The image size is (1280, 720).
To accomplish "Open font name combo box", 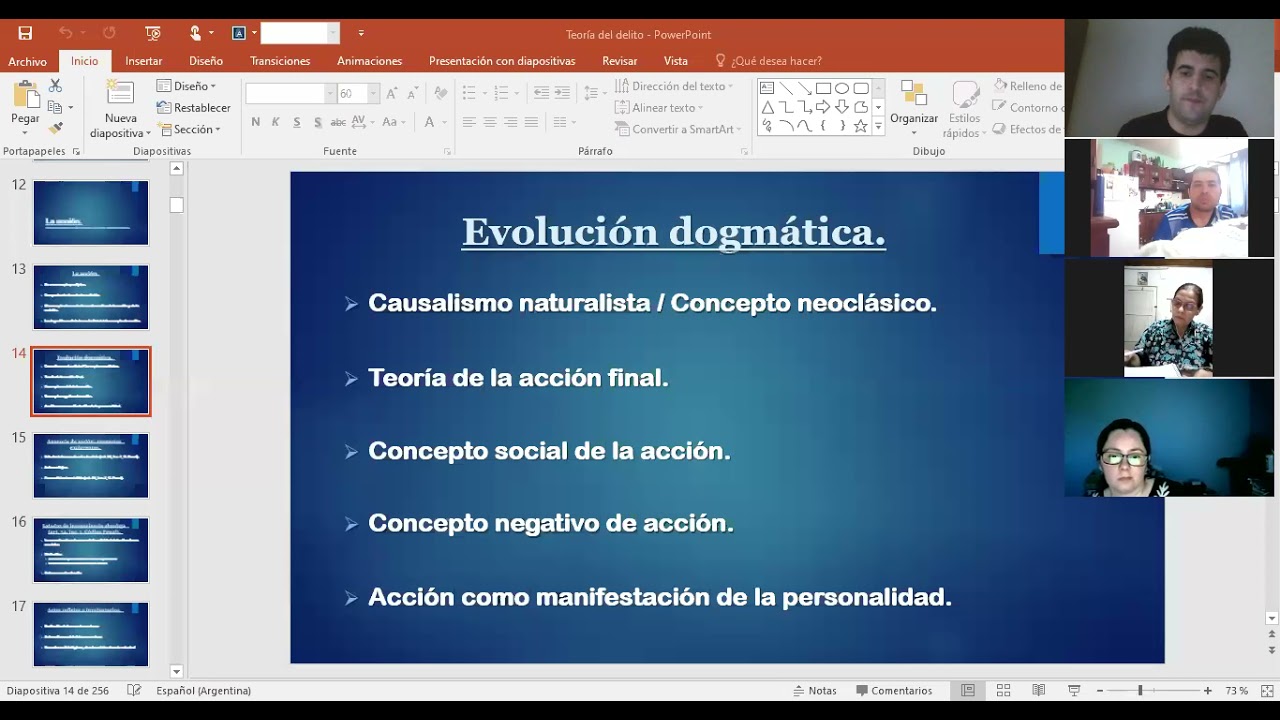I will click(291, 93).
